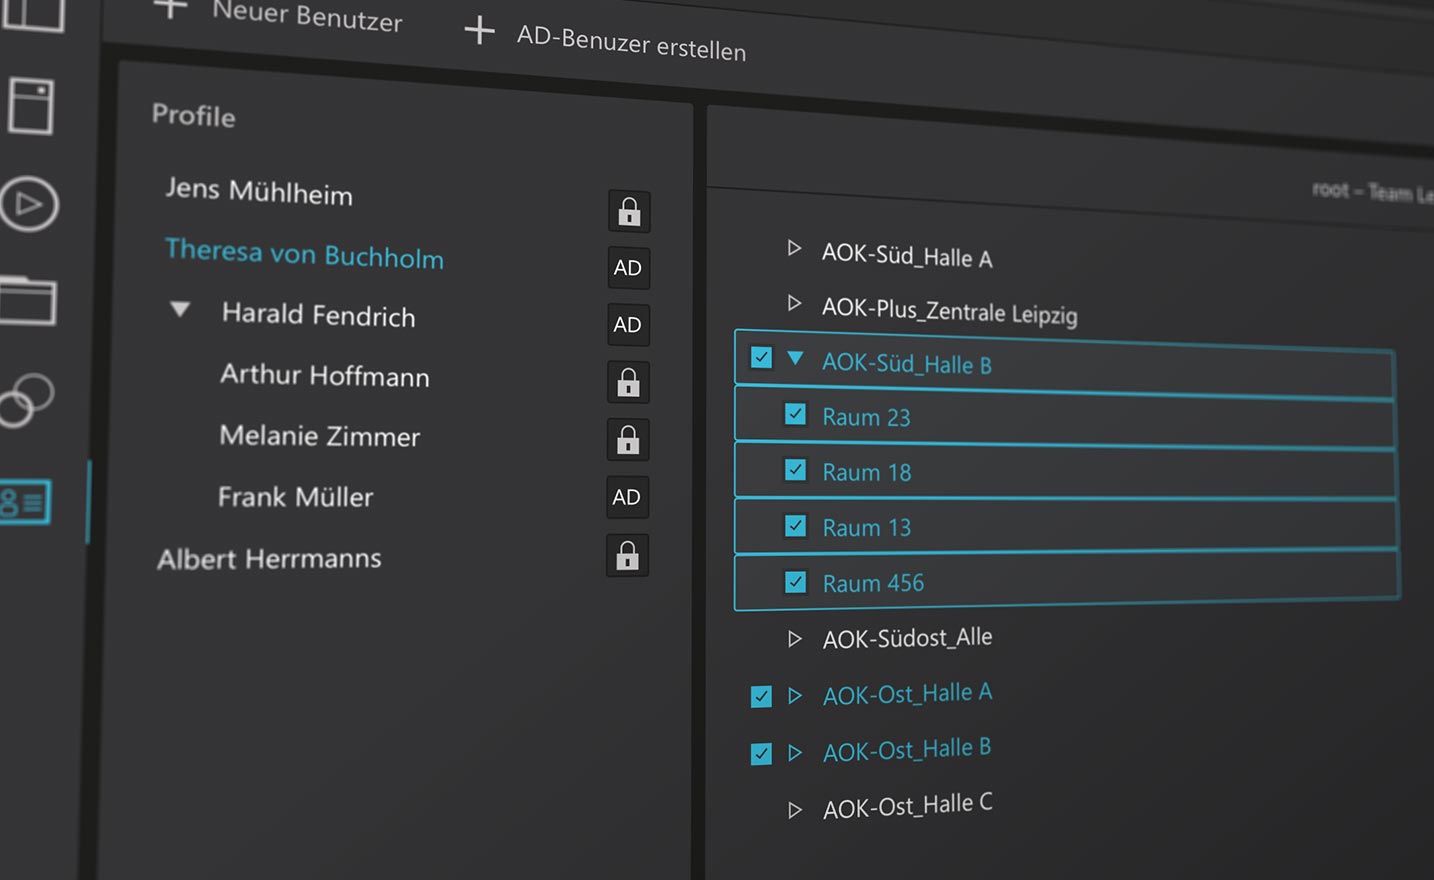Select profile Melanie Zimmer
The image size is (1434, 880).
click(x=319, y=435)
